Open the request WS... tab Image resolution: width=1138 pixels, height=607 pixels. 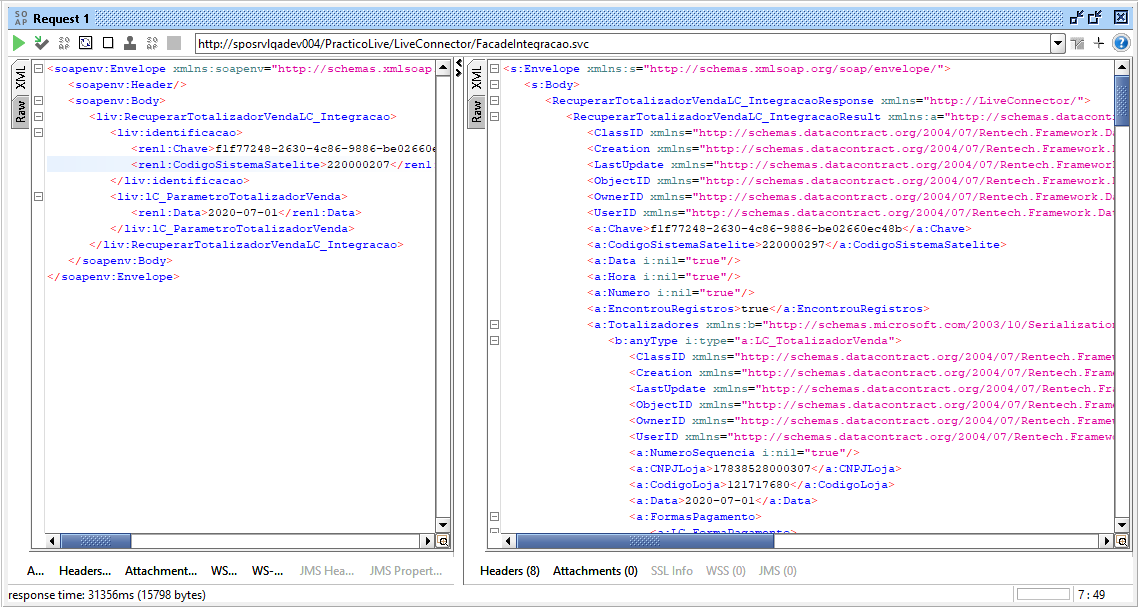[224, 571]
